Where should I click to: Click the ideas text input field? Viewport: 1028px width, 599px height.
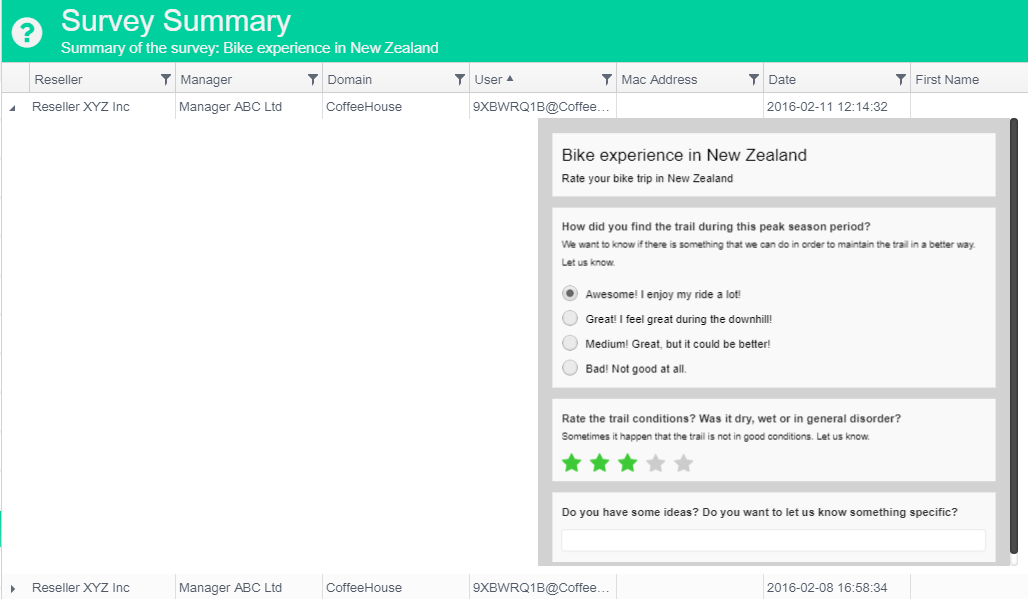pos(773,541)
